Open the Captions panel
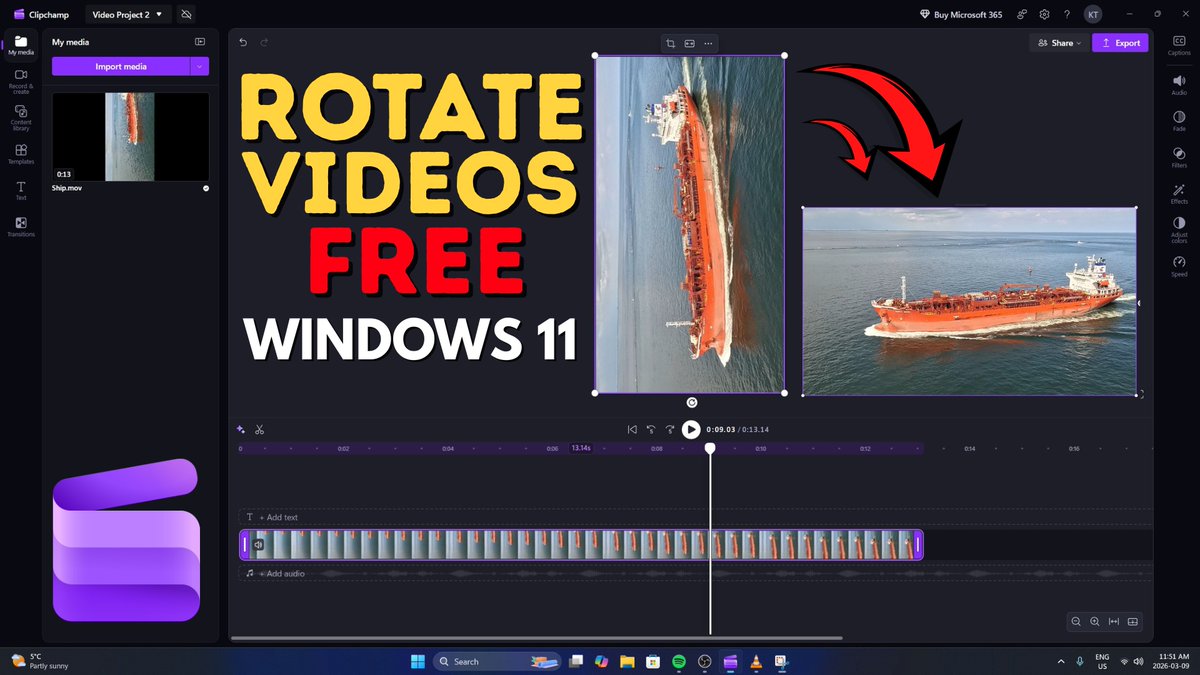This screenshot has width=1200, height=675. [x=1179, y=44]
